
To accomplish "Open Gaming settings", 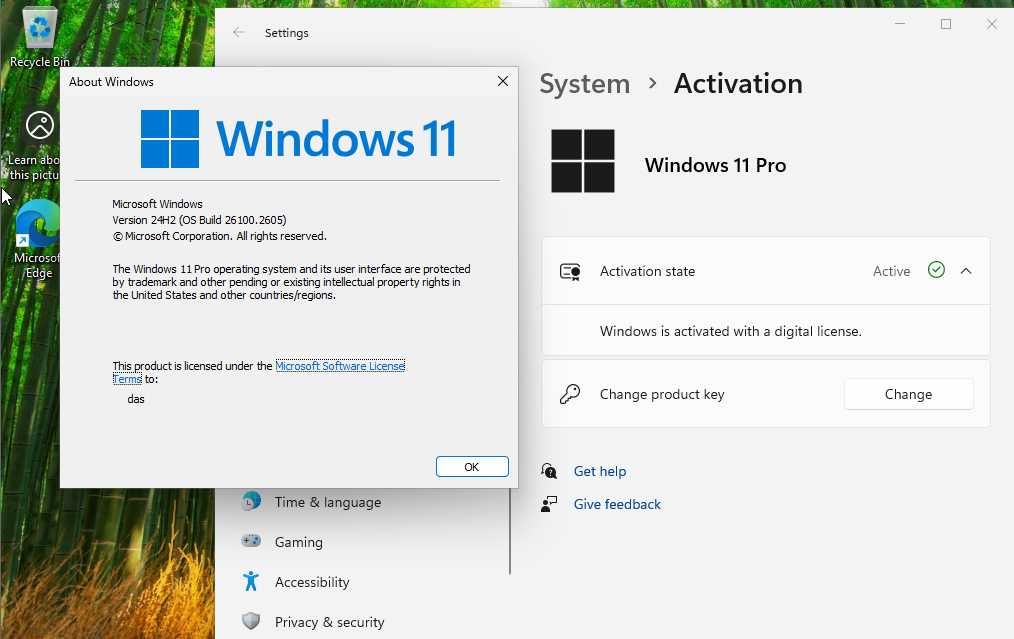I will [298, 542].
